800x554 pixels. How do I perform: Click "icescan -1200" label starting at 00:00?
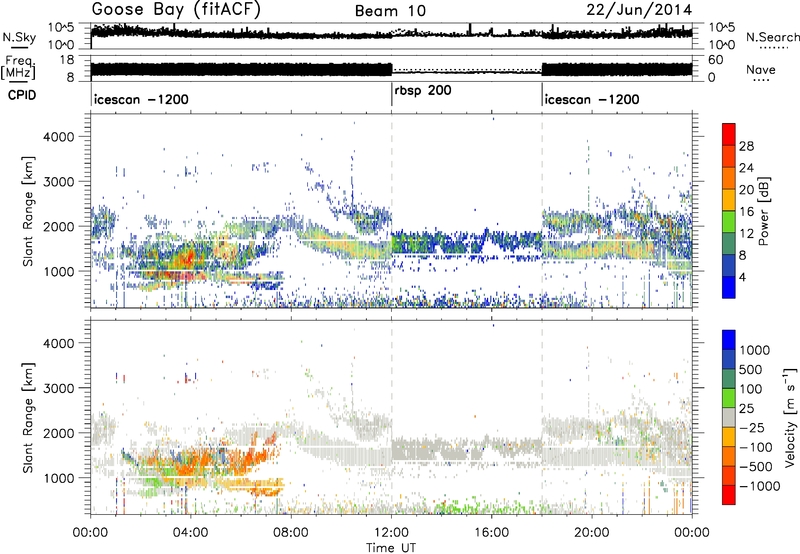pos(141,99)
